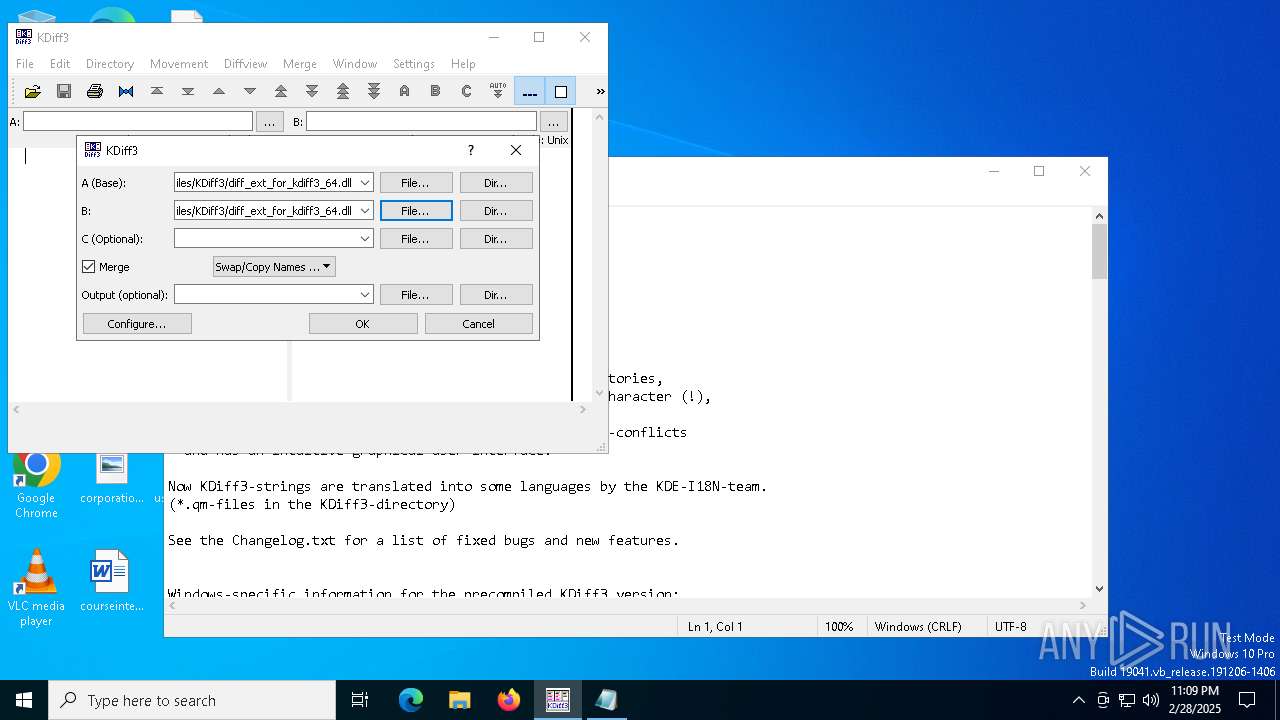Open the VLC media player desktop icon

[x=36, y=588]
